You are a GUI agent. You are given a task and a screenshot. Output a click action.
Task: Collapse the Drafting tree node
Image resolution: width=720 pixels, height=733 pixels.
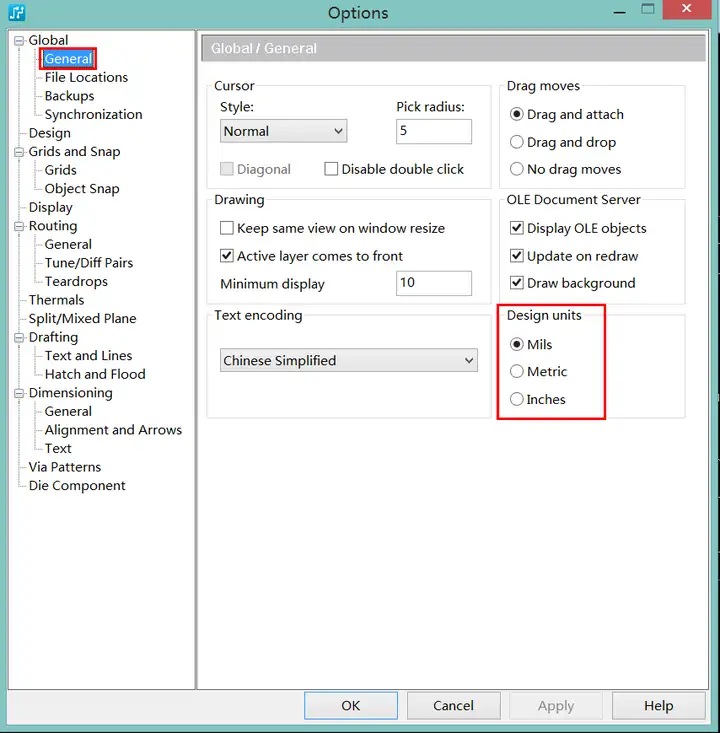click(19, 338)
